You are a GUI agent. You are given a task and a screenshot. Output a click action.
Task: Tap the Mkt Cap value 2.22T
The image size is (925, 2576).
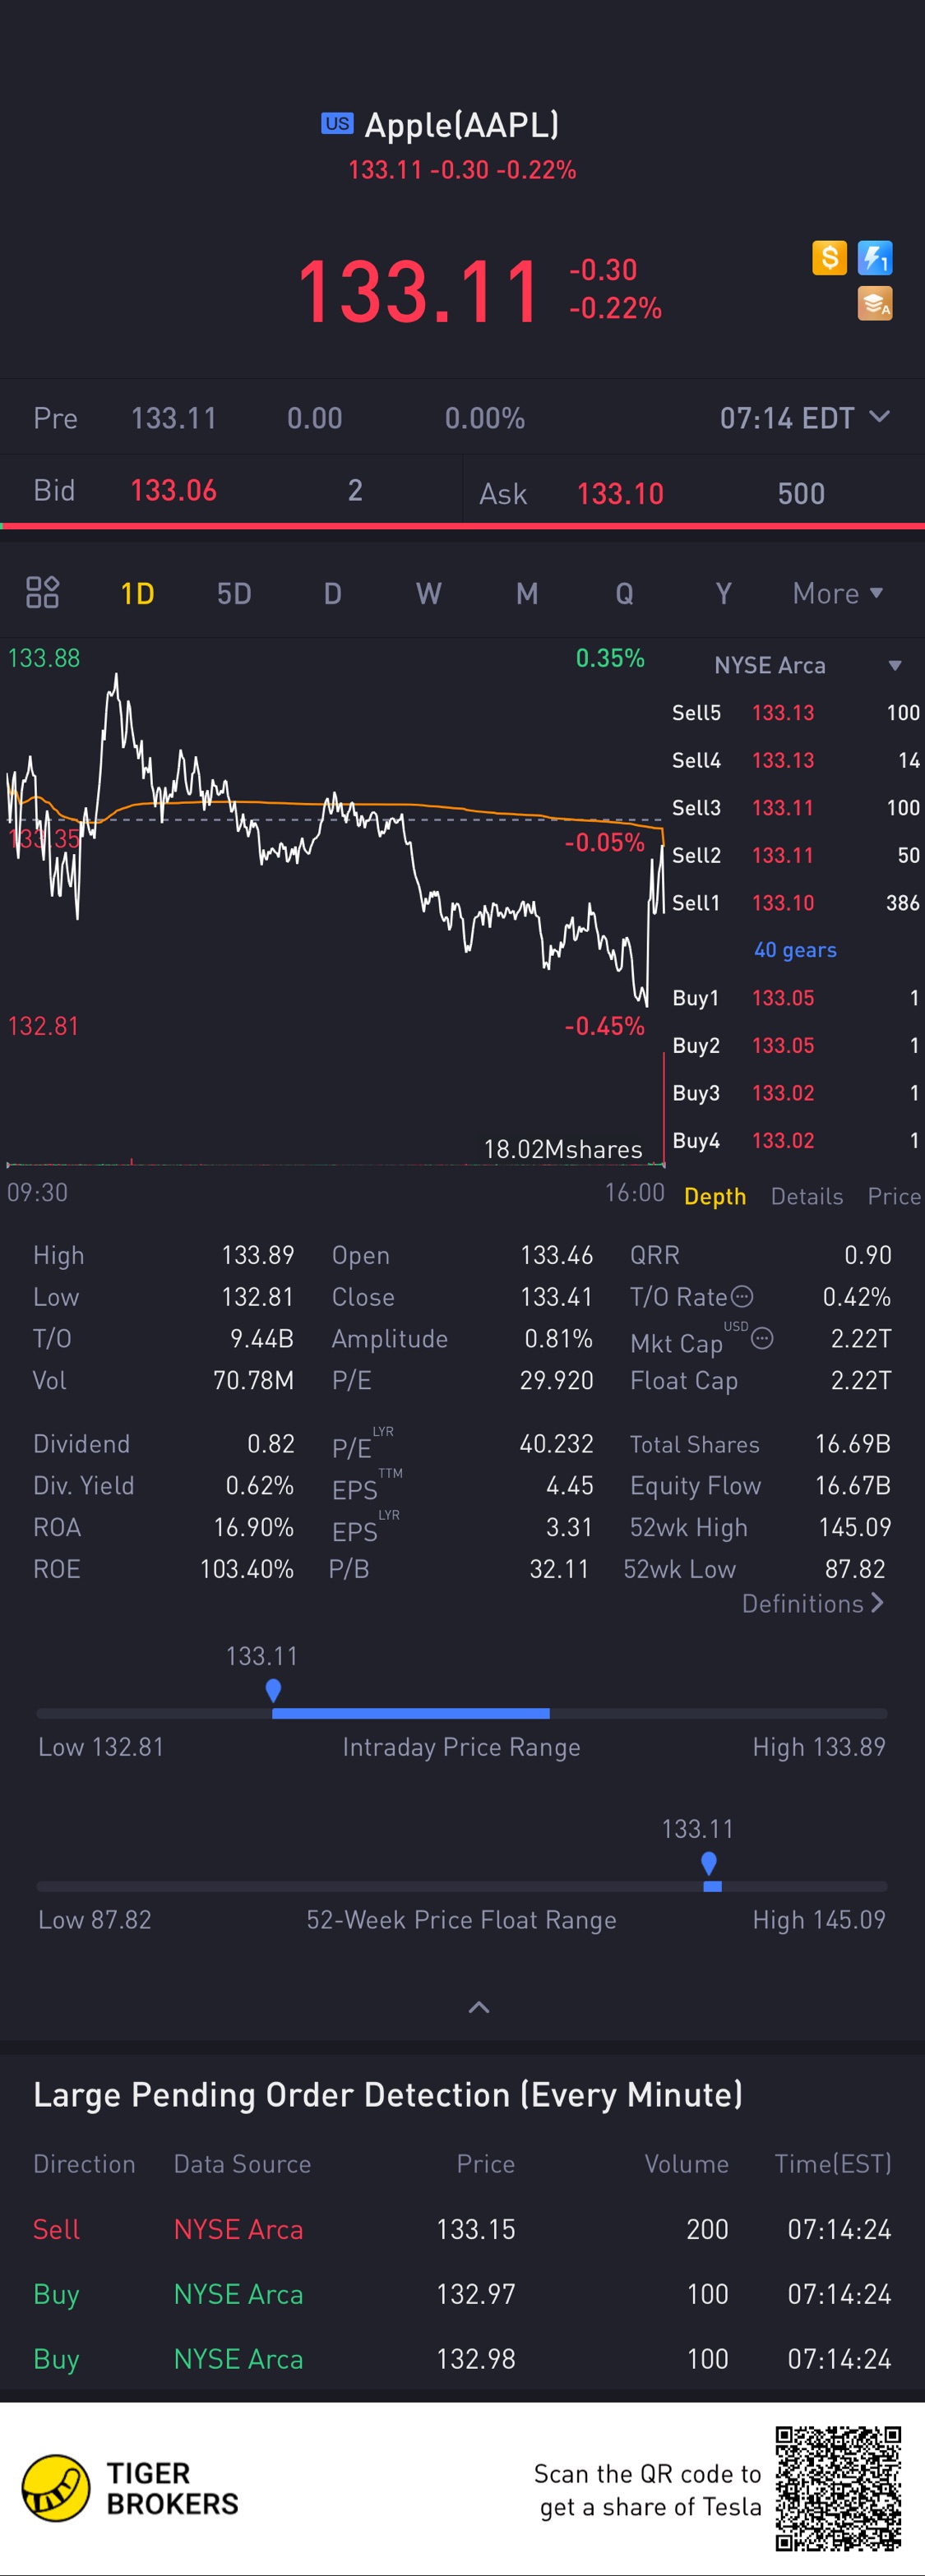860,1338
